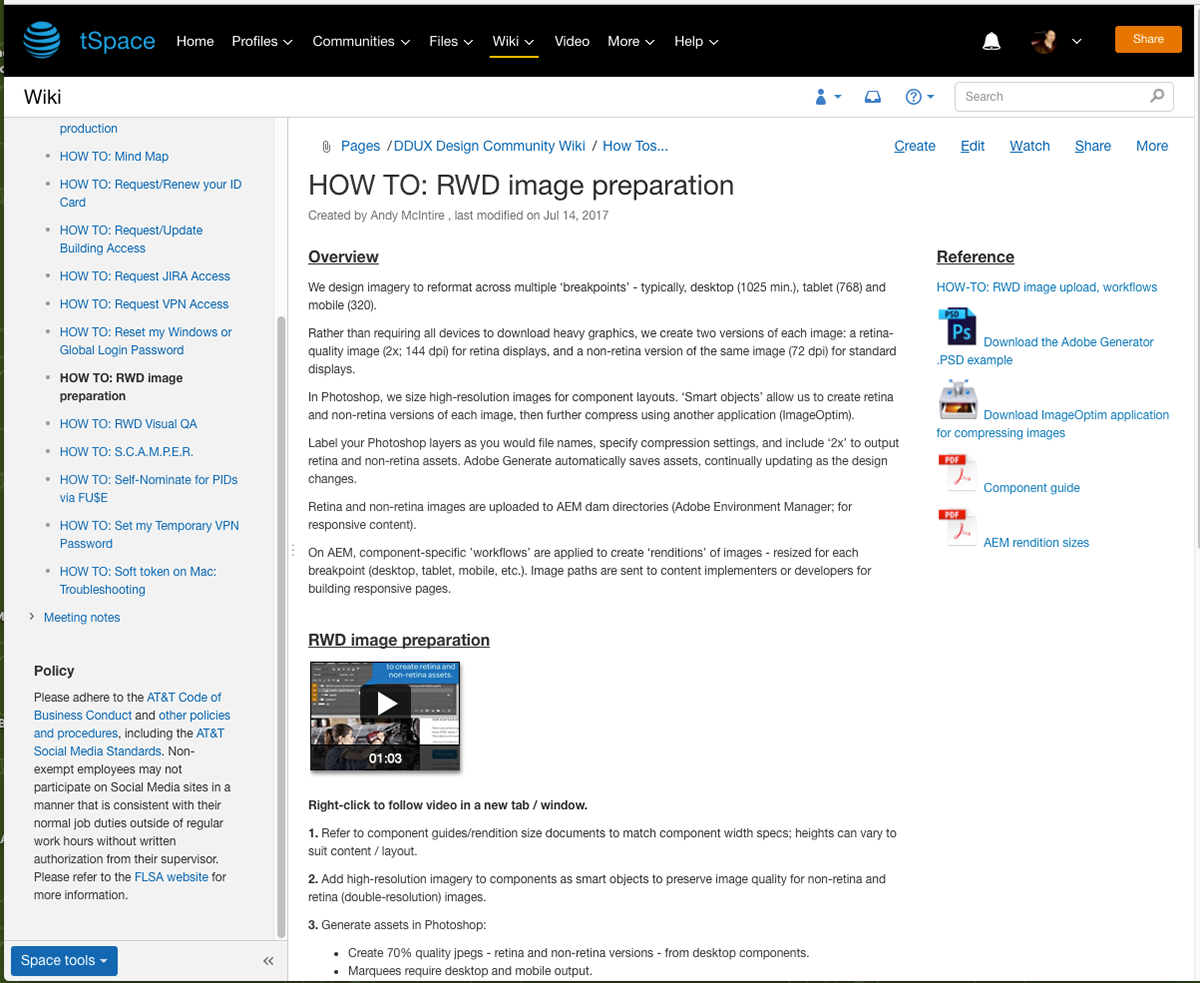The height and width of the screenshot is (983, 1200).
Task: Open the Space tools dropdown
Action: pyautogui.click(x=64, y=961)
